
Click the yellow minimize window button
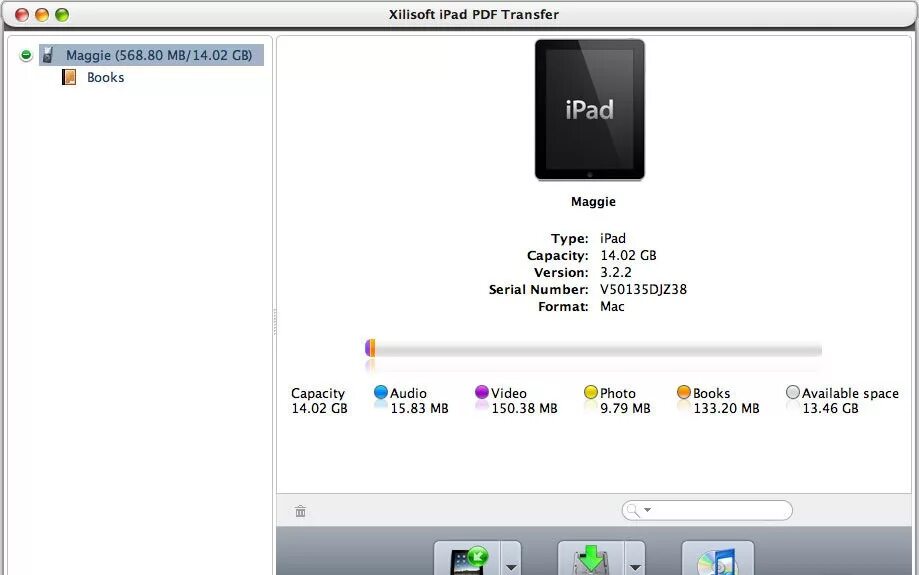click(42, 15)
